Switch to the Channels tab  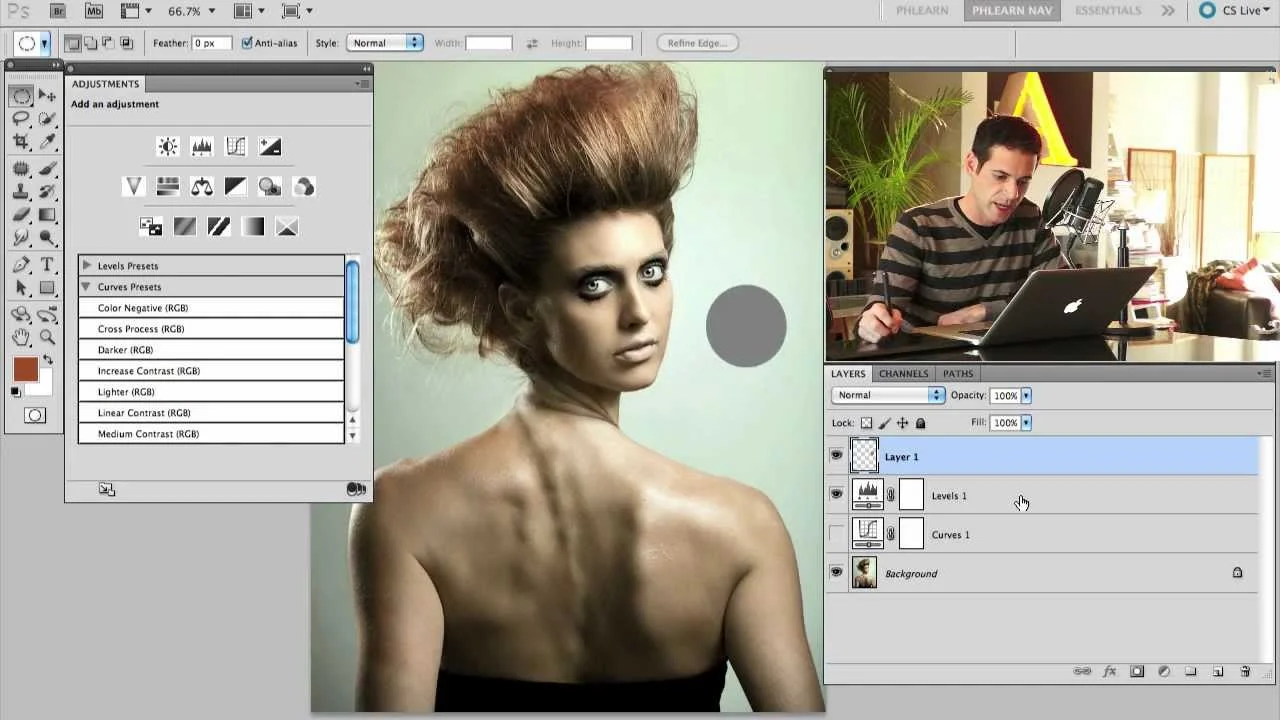tap(903, 373)
